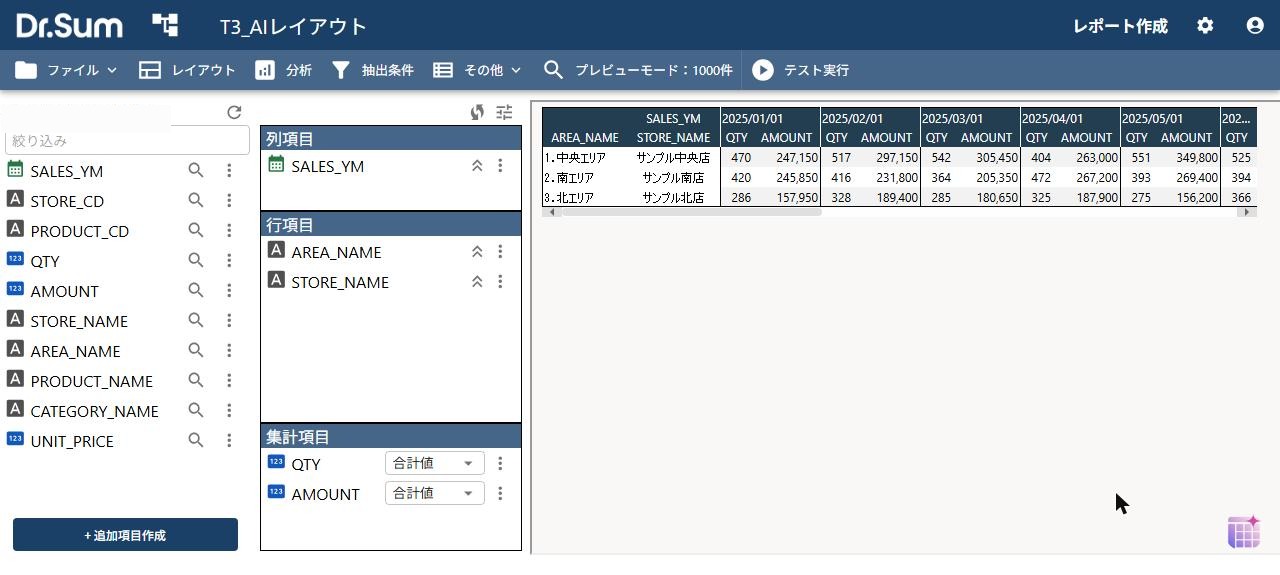Open three-dot menu for AMOUNT aggregate item
The height and width of the screenshot is (575, 1280).
(x=500, y=494)
